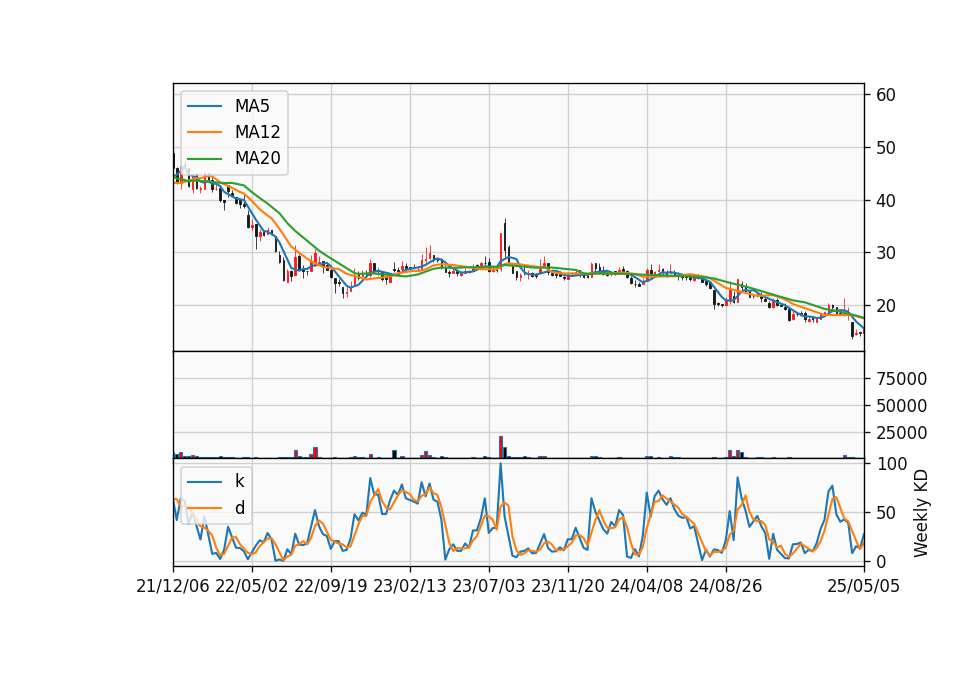Image resolution: width=960 pixels, height=690 pixels.
Task: Click the price axis value 20
Action: tap(886, 306)
